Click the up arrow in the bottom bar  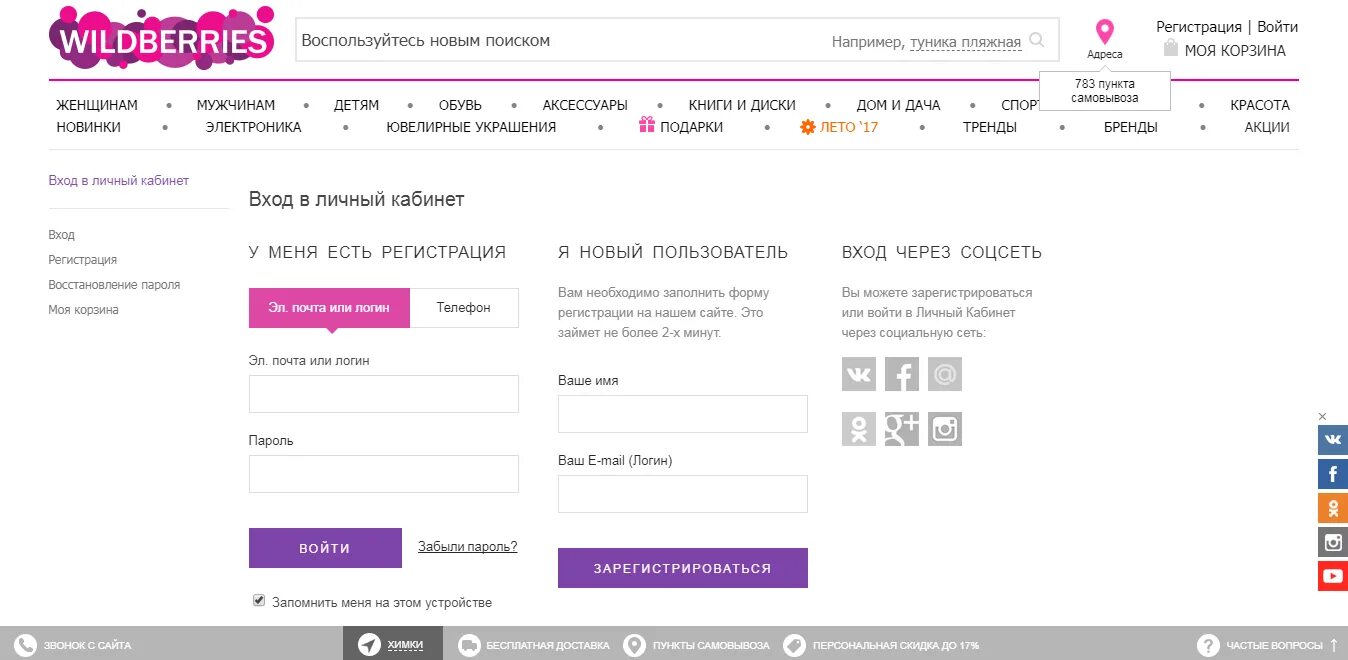coord(1333,645)
